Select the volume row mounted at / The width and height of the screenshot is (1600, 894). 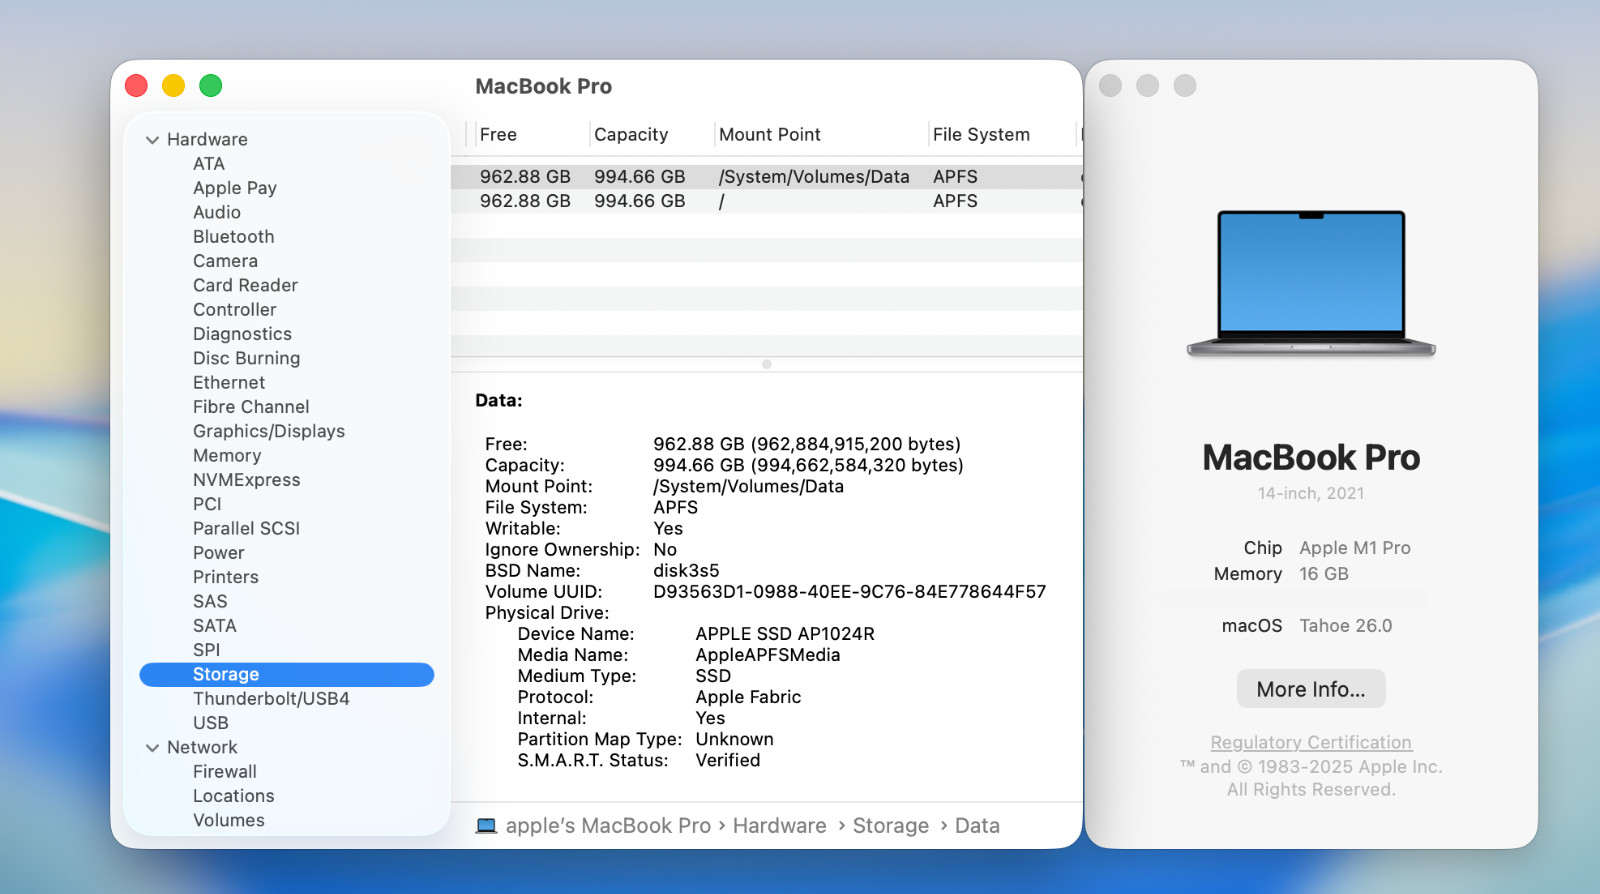click(x=767, y=201)
